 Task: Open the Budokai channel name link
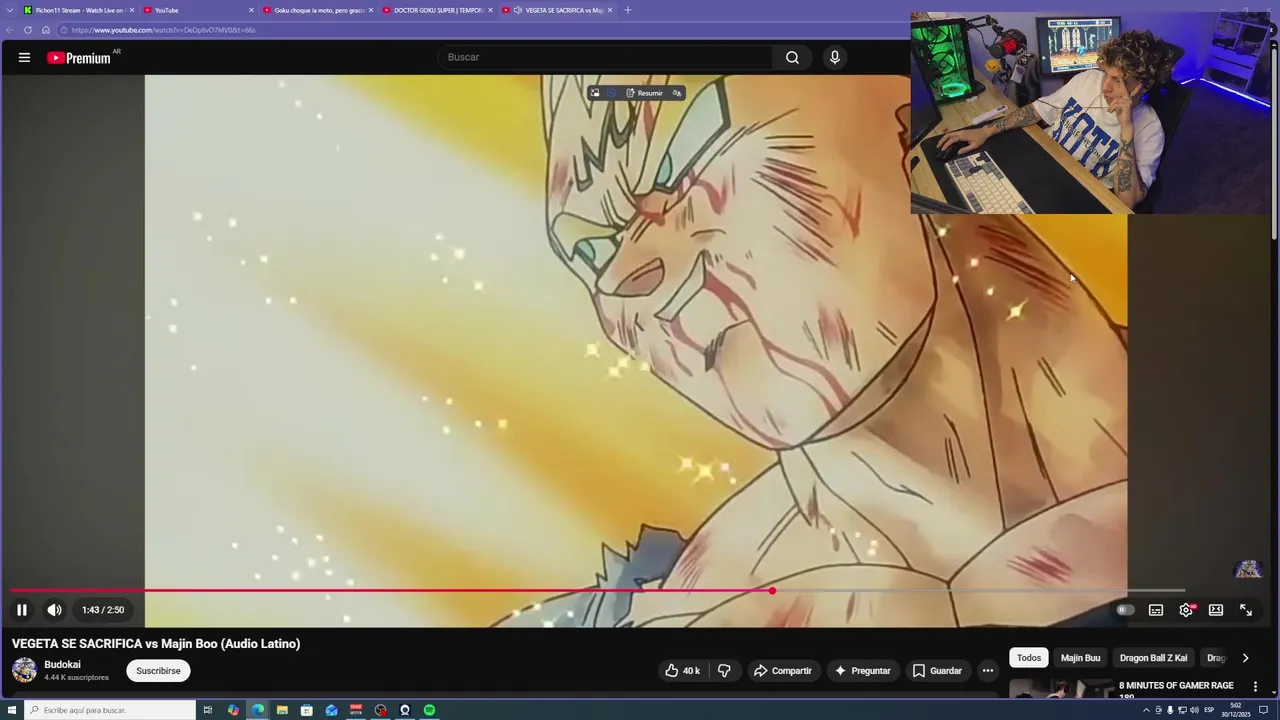pyautogui.click(x=62, y=664)
